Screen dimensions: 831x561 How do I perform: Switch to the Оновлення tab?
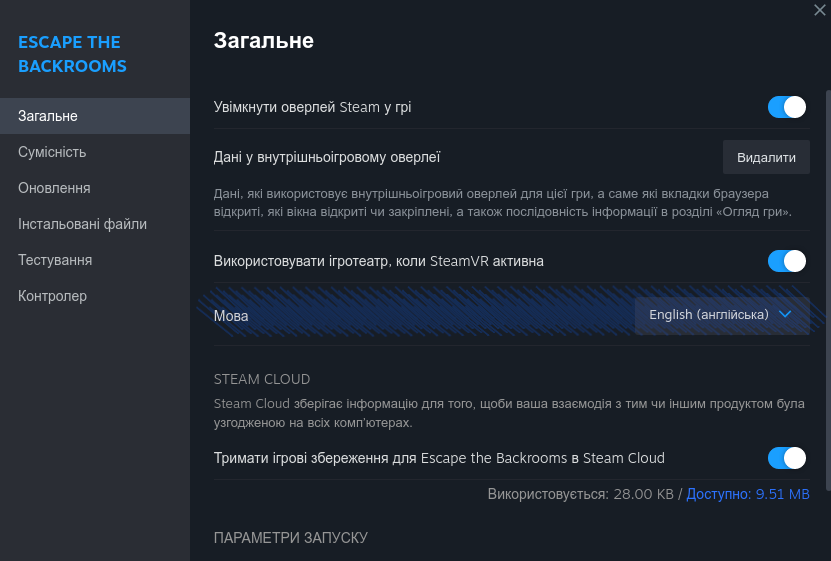point(95,188)
